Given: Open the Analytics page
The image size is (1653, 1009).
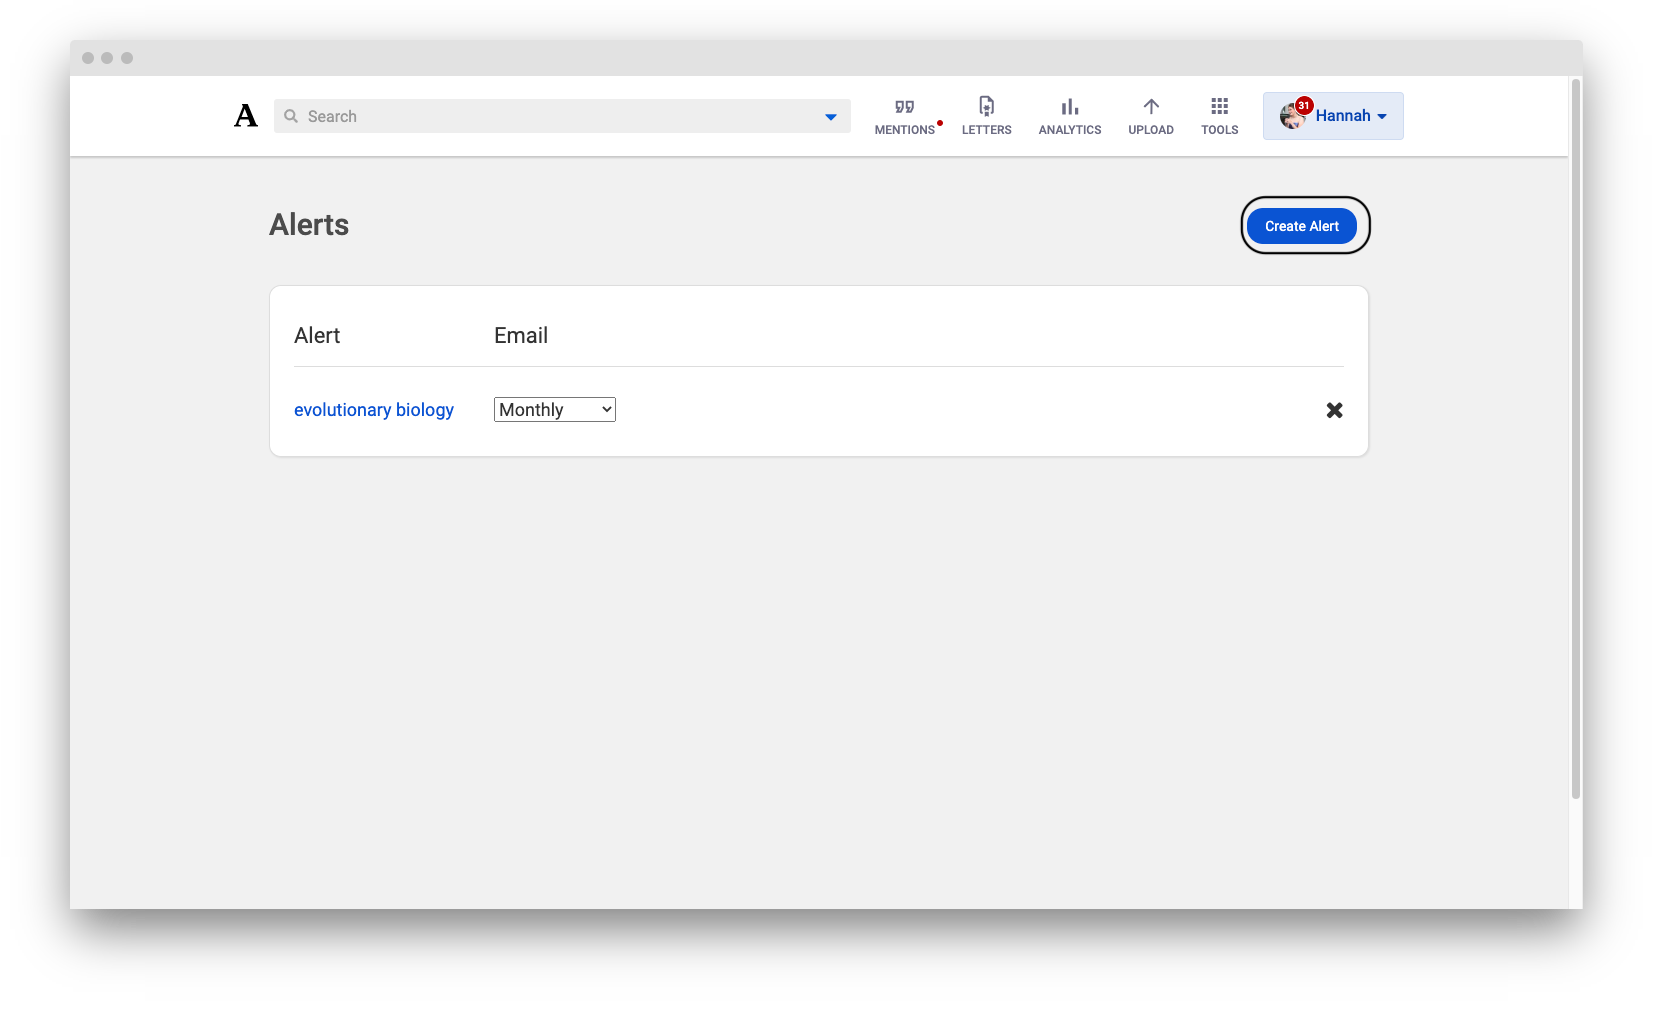Looking at the screenshot, I should click(x=1069, y=117).
